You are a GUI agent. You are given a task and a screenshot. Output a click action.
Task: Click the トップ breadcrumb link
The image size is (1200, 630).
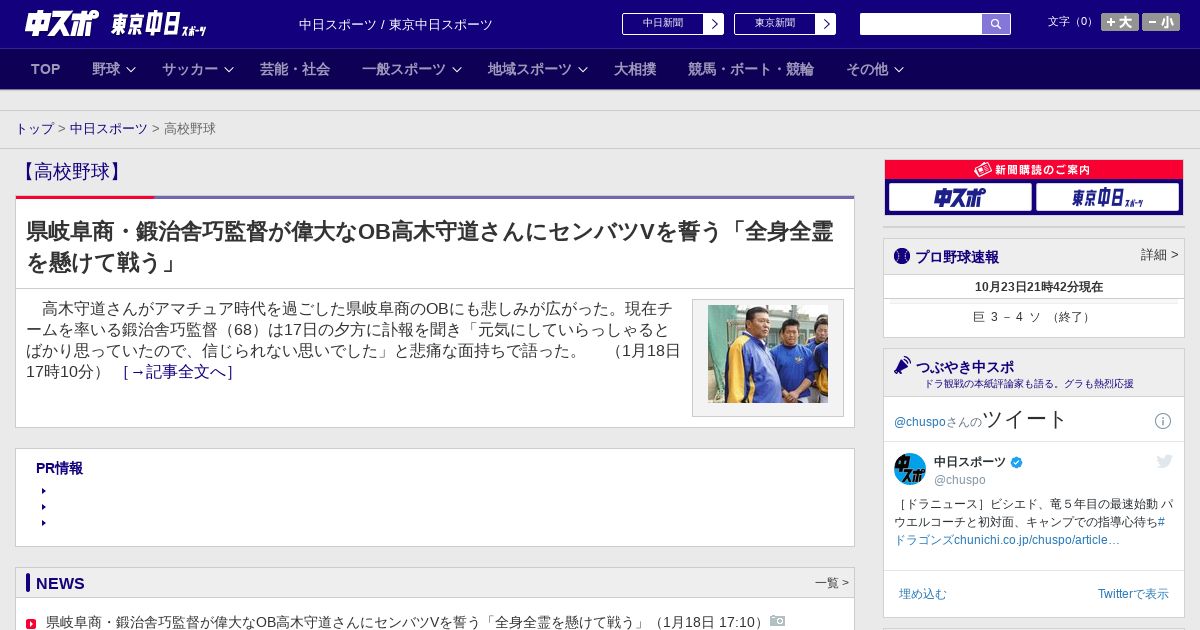(35, 129)
